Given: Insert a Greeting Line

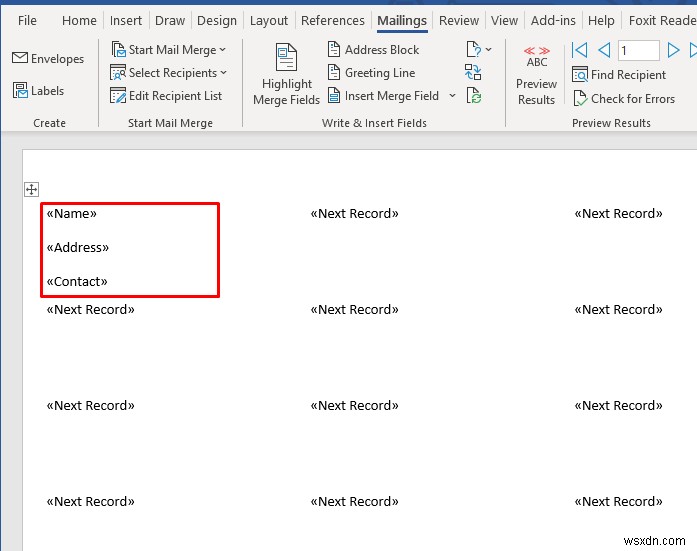Looking at the screenshot, I should pos(372,72).
